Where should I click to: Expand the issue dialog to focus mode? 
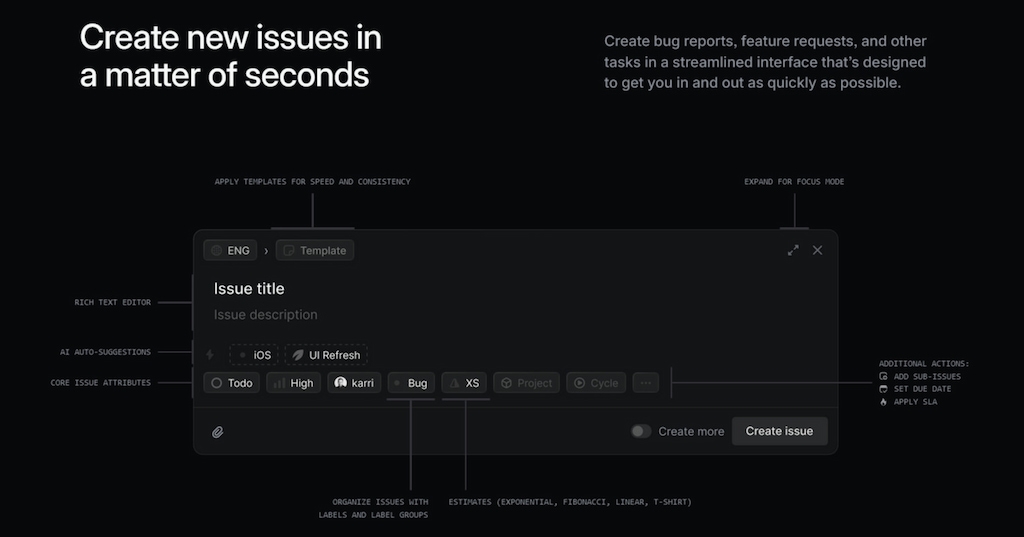pyautogui.click(x=793, y=250)
